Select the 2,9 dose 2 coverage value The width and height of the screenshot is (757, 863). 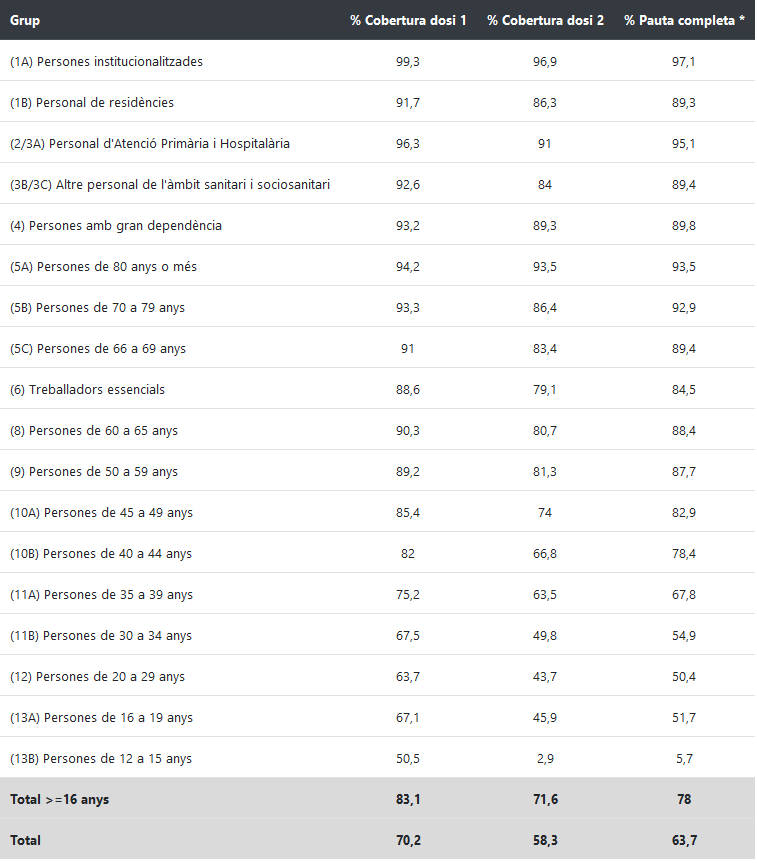pos(545,759)
